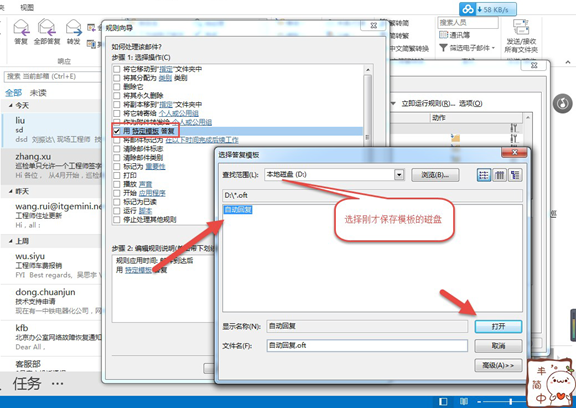Open the Address Book (通讯簿) icon
The width and height of the screenshot is (576, 408).
[x=443, y=35]
